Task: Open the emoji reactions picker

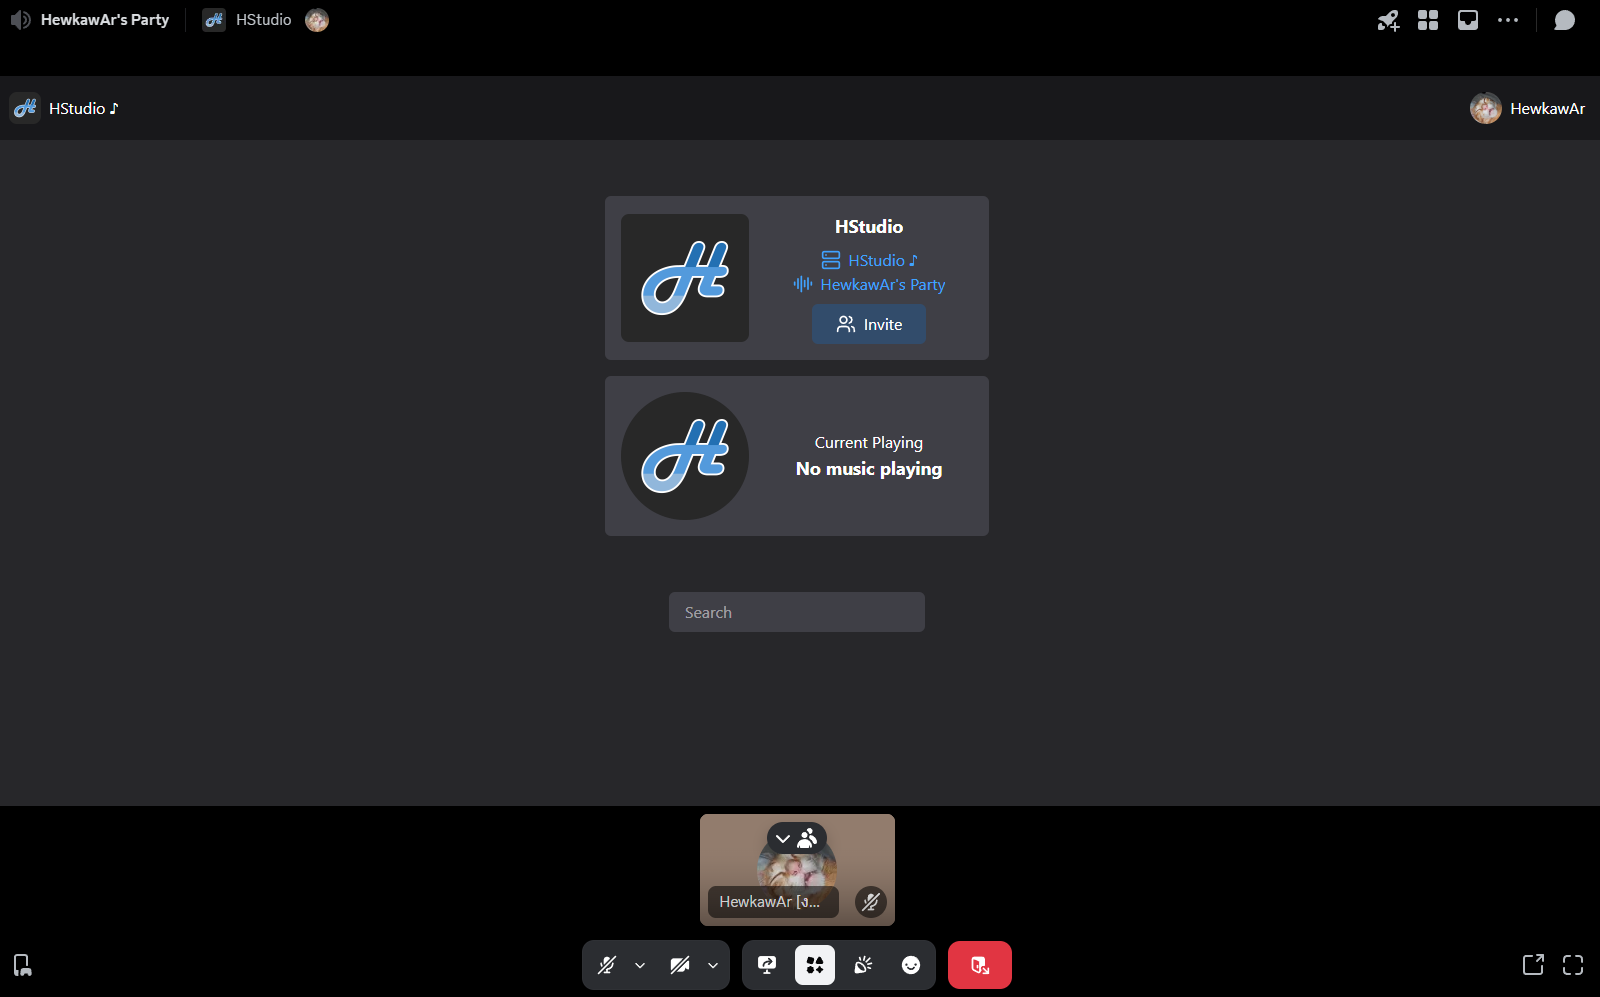Action: point(911,965)
